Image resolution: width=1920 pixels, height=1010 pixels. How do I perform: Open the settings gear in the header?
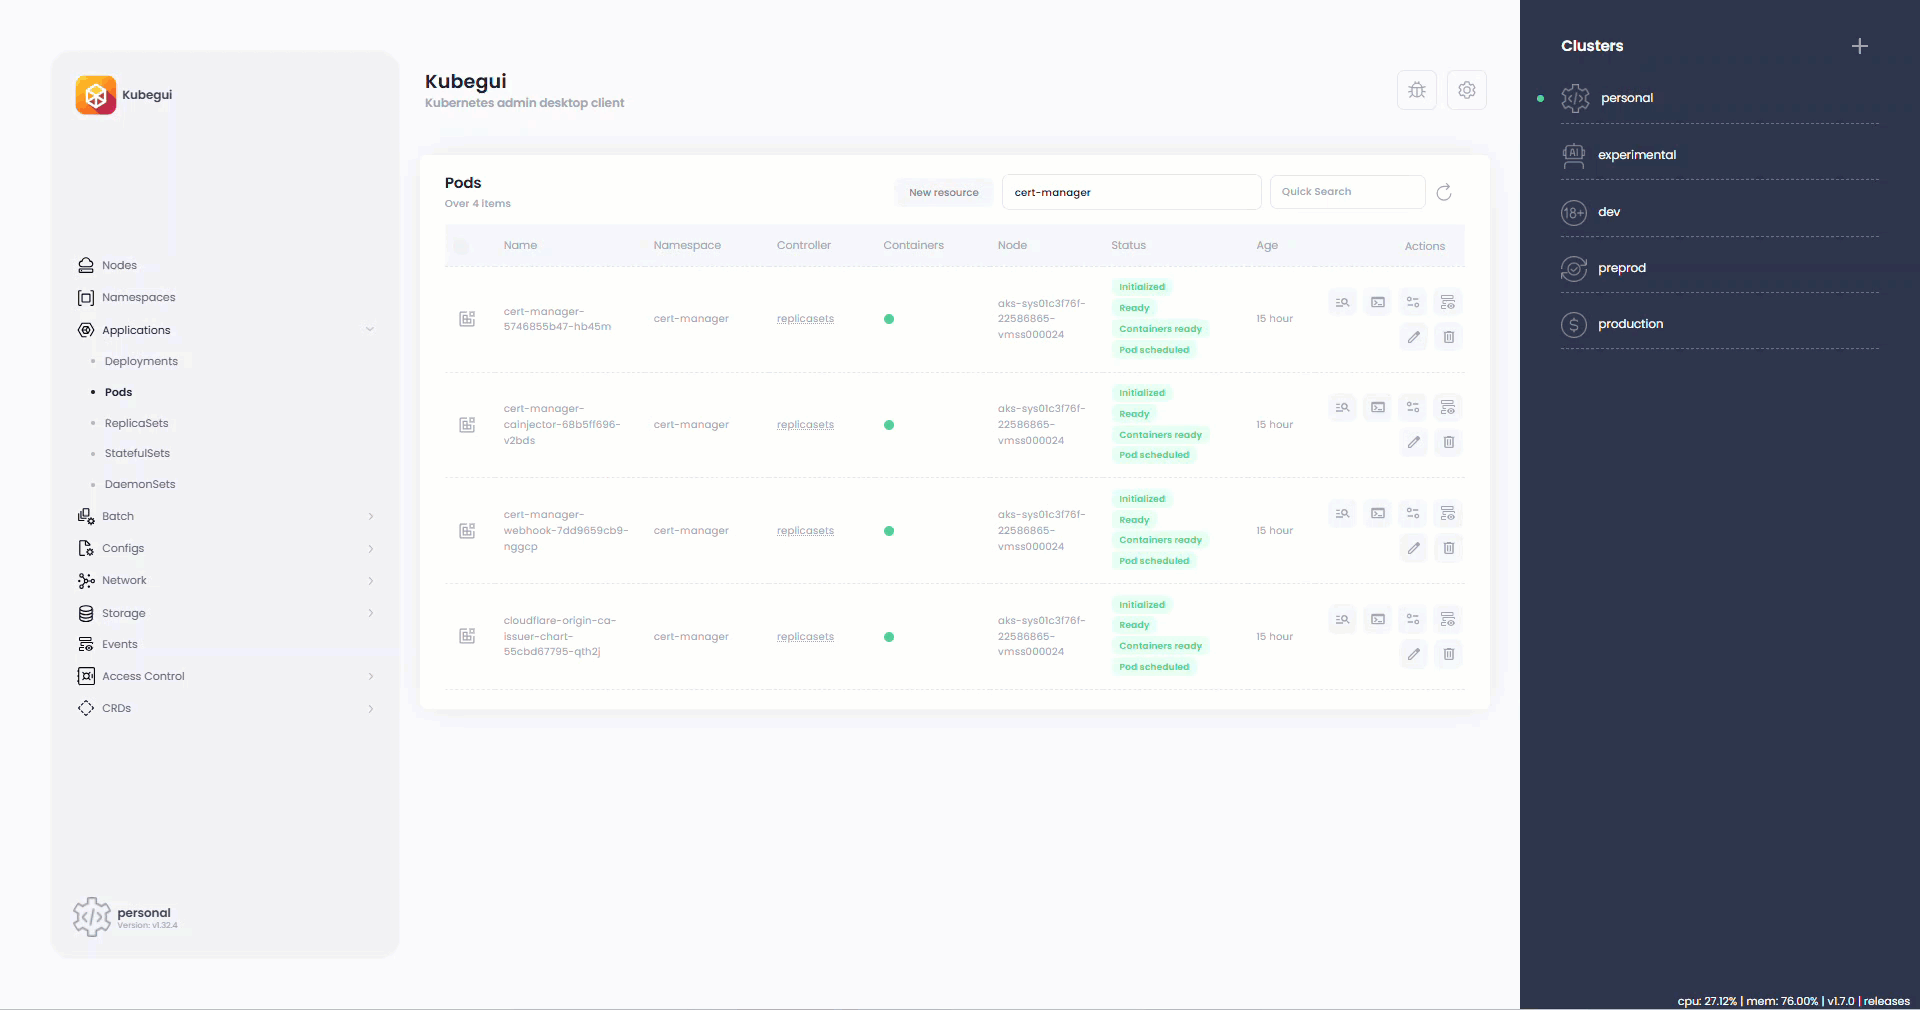click(x=1466, y=90)
